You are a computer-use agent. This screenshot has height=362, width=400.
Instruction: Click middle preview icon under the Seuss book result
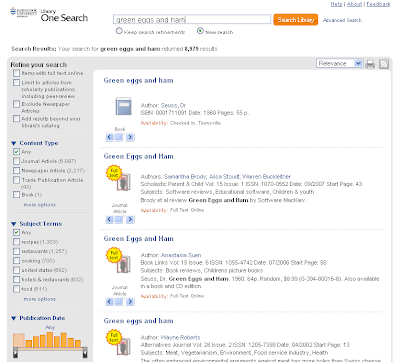[119, 137]
